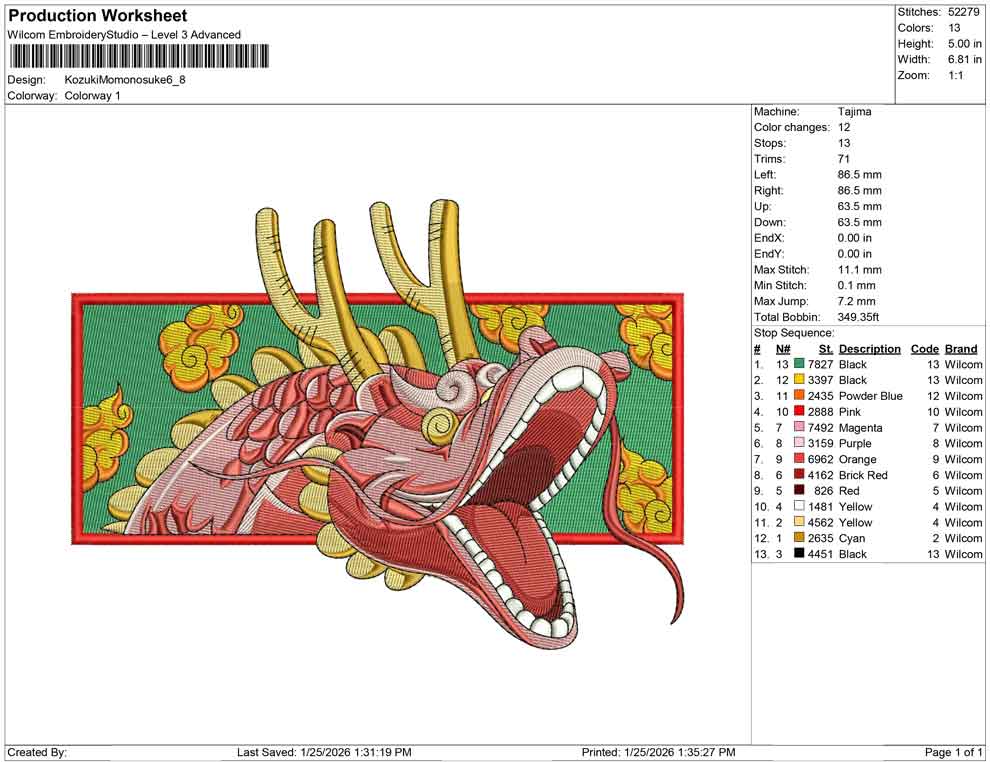Select the Stitches value 52279

point(963,12)
